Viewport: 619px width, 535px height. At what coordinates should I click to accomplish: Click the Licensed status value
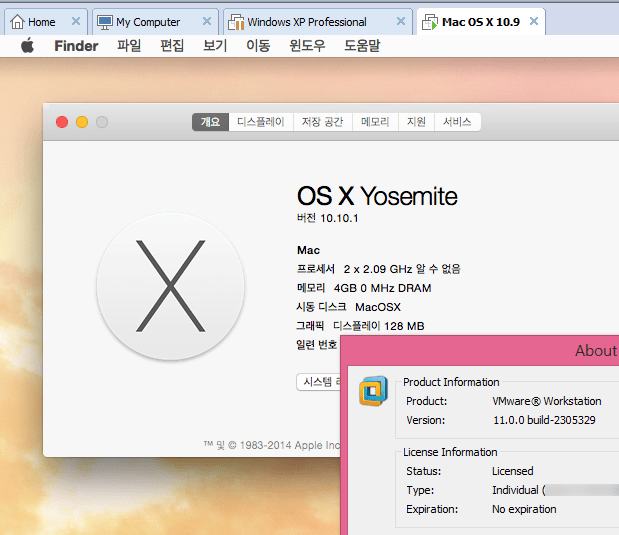[x=512, y=471]
